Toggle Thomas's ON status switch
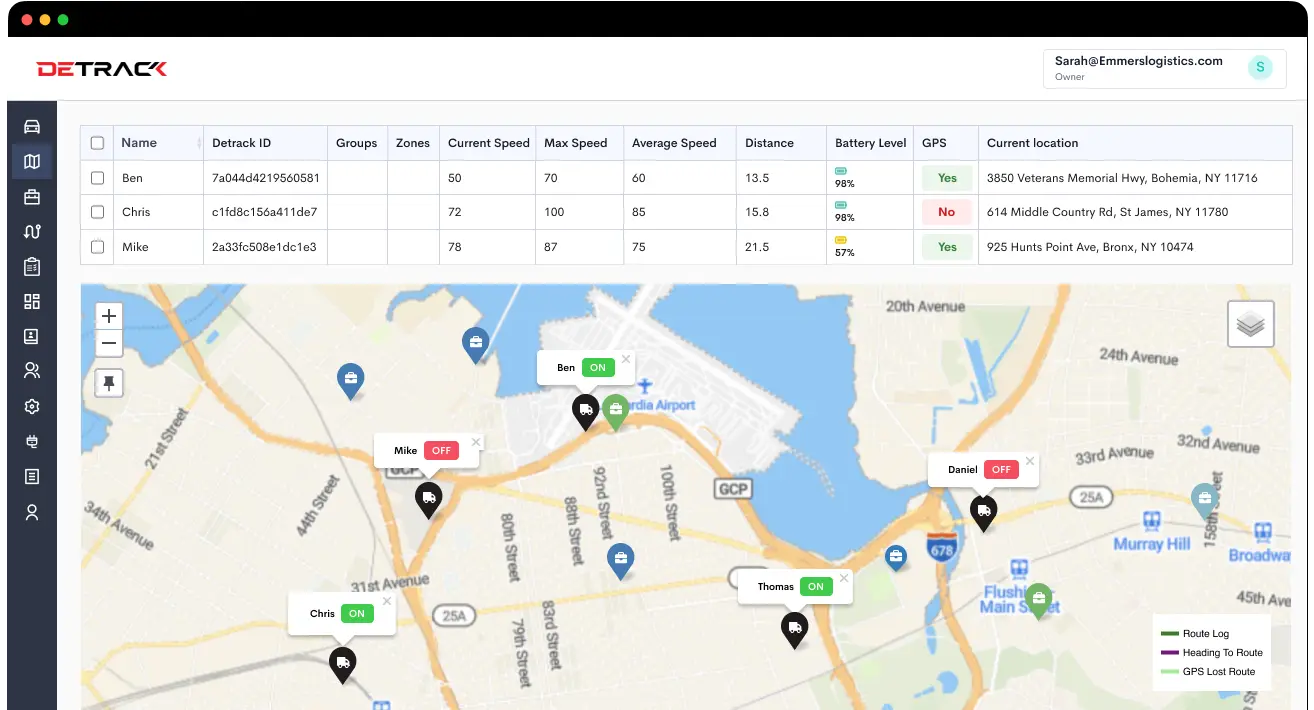Image resolution: width=1314 pixels, height=710 pixels. click(x=816, y=587)
